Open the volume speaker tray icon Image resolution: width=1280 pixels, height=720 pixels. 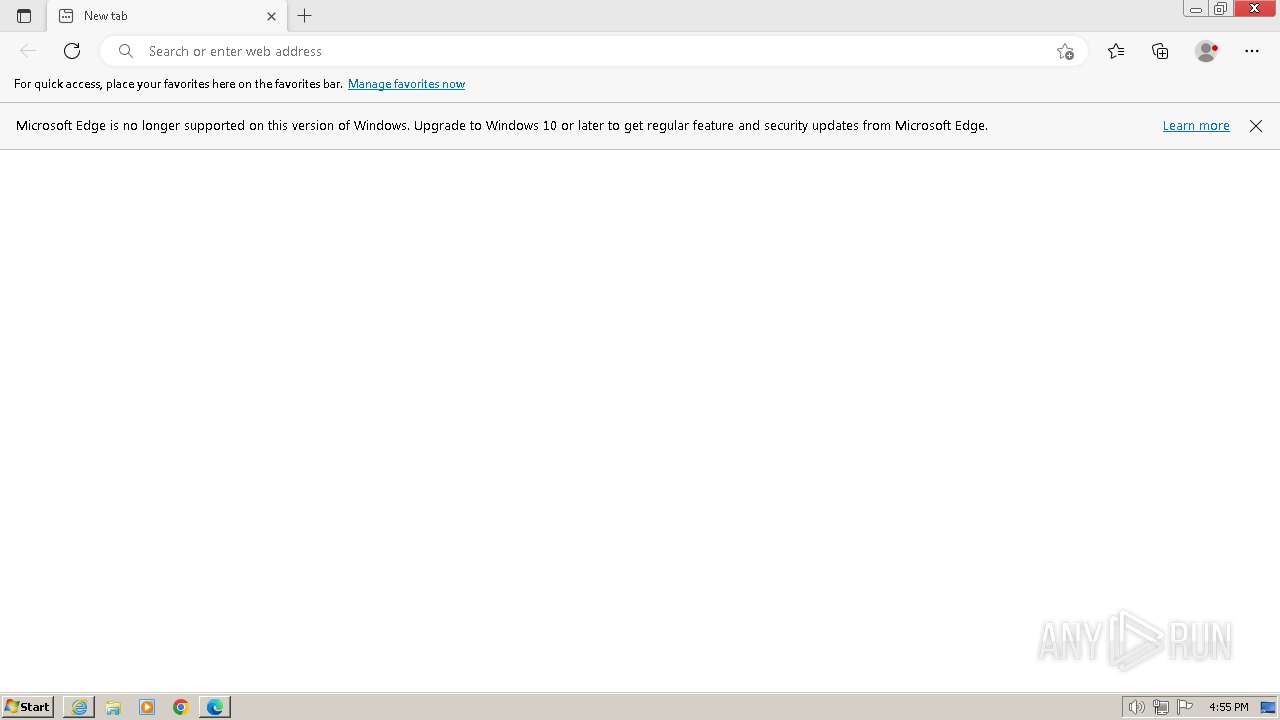pos(1136,707)
